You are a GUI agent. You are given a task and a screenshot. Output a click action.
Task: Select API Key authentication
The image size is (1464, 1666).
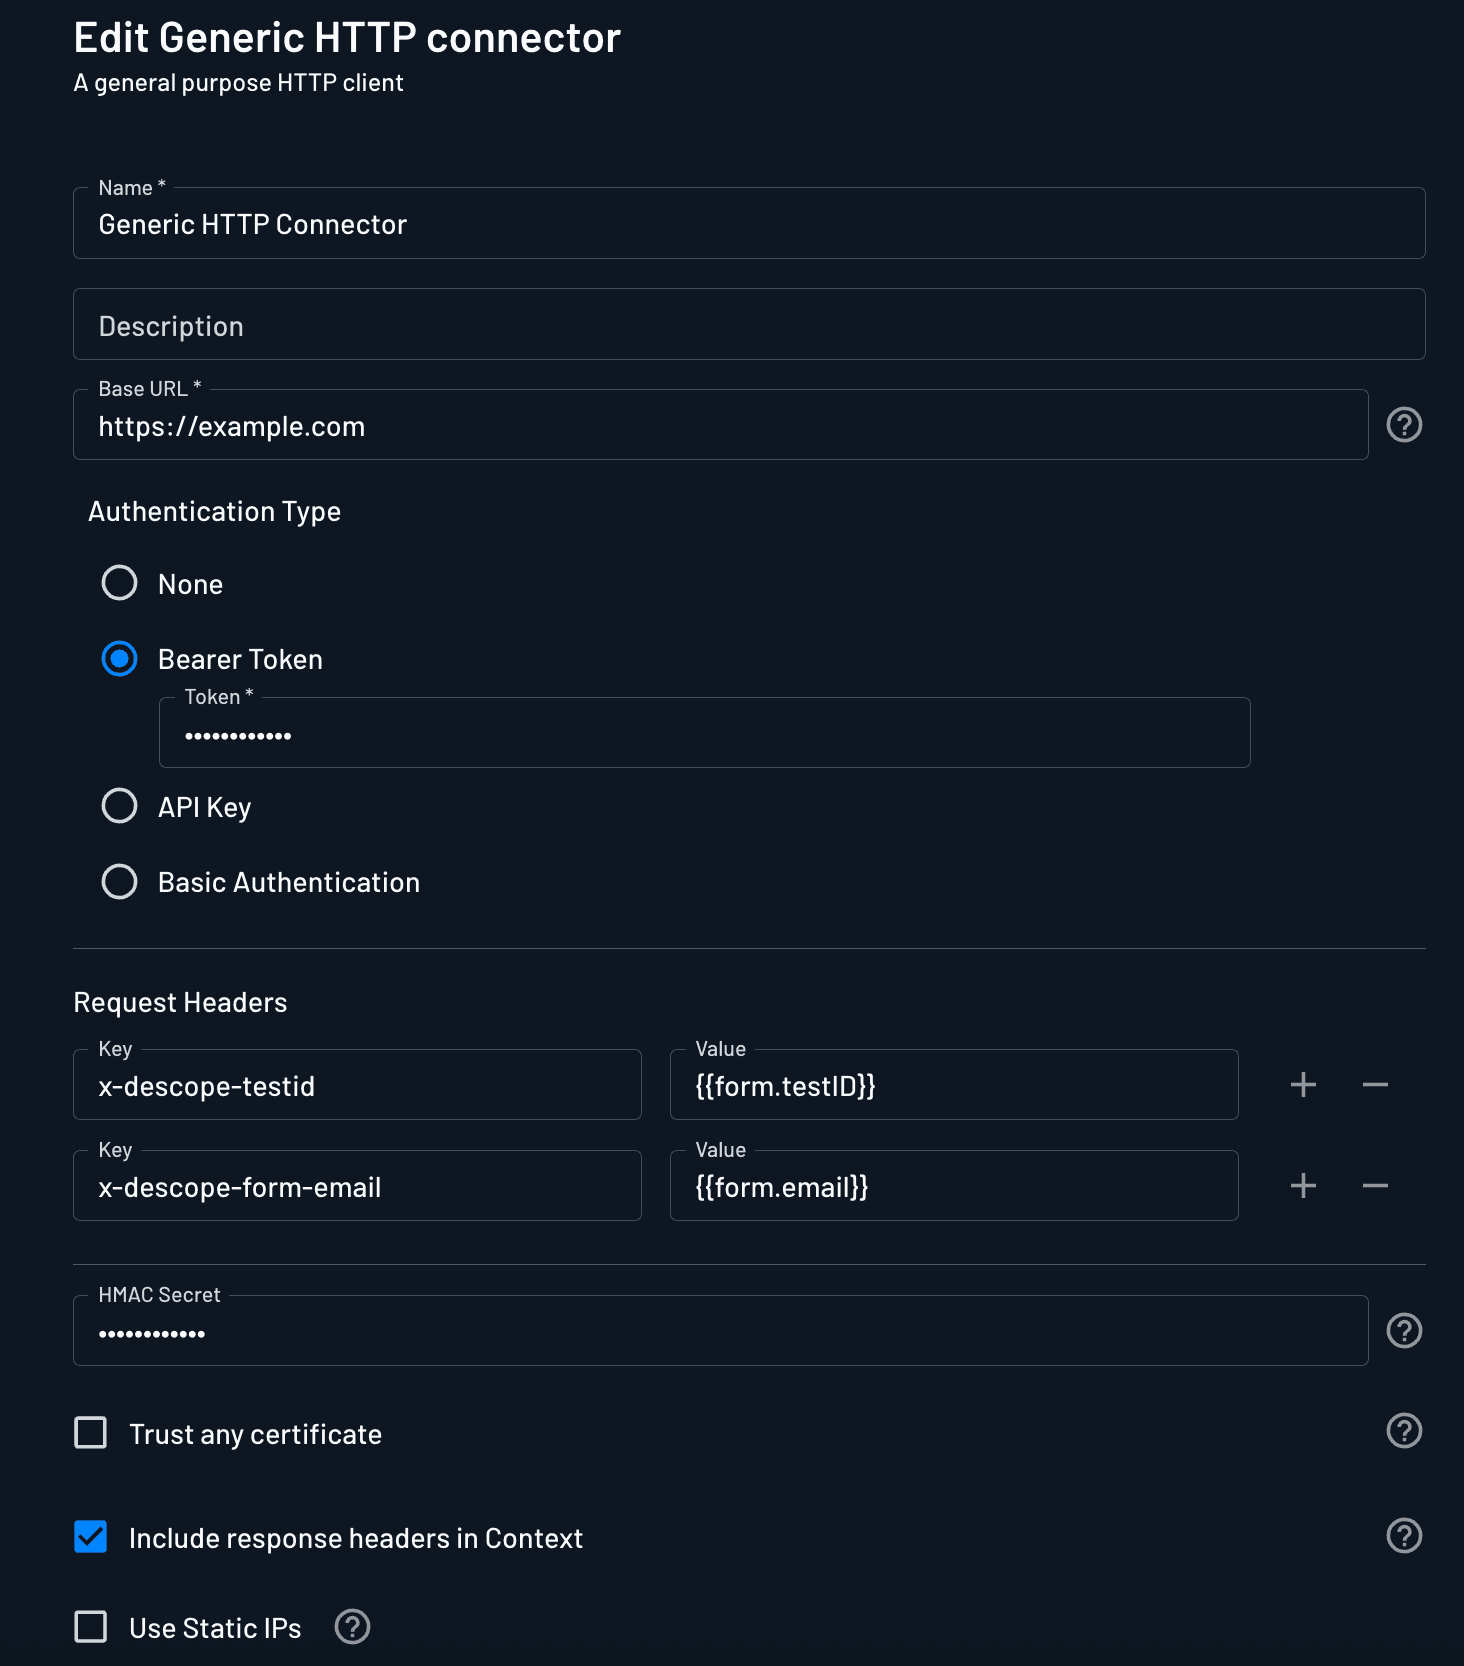pyautogui.click(x=119, y=806)
